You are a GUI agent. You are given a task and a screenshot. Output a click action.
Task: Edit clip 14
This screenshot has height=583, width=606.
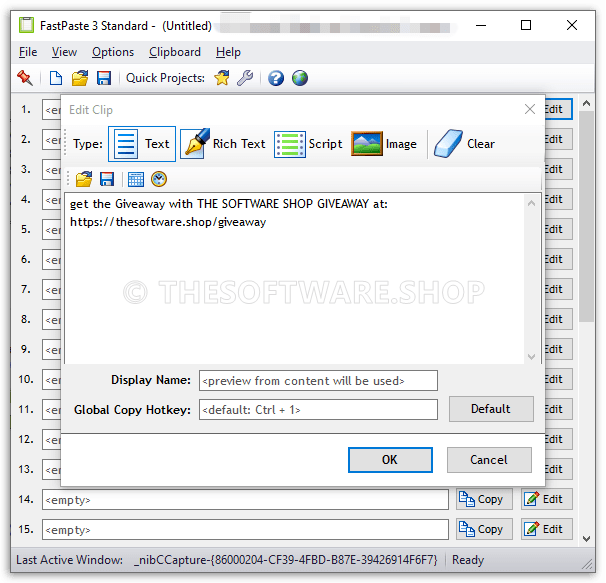tap(546, 499)
